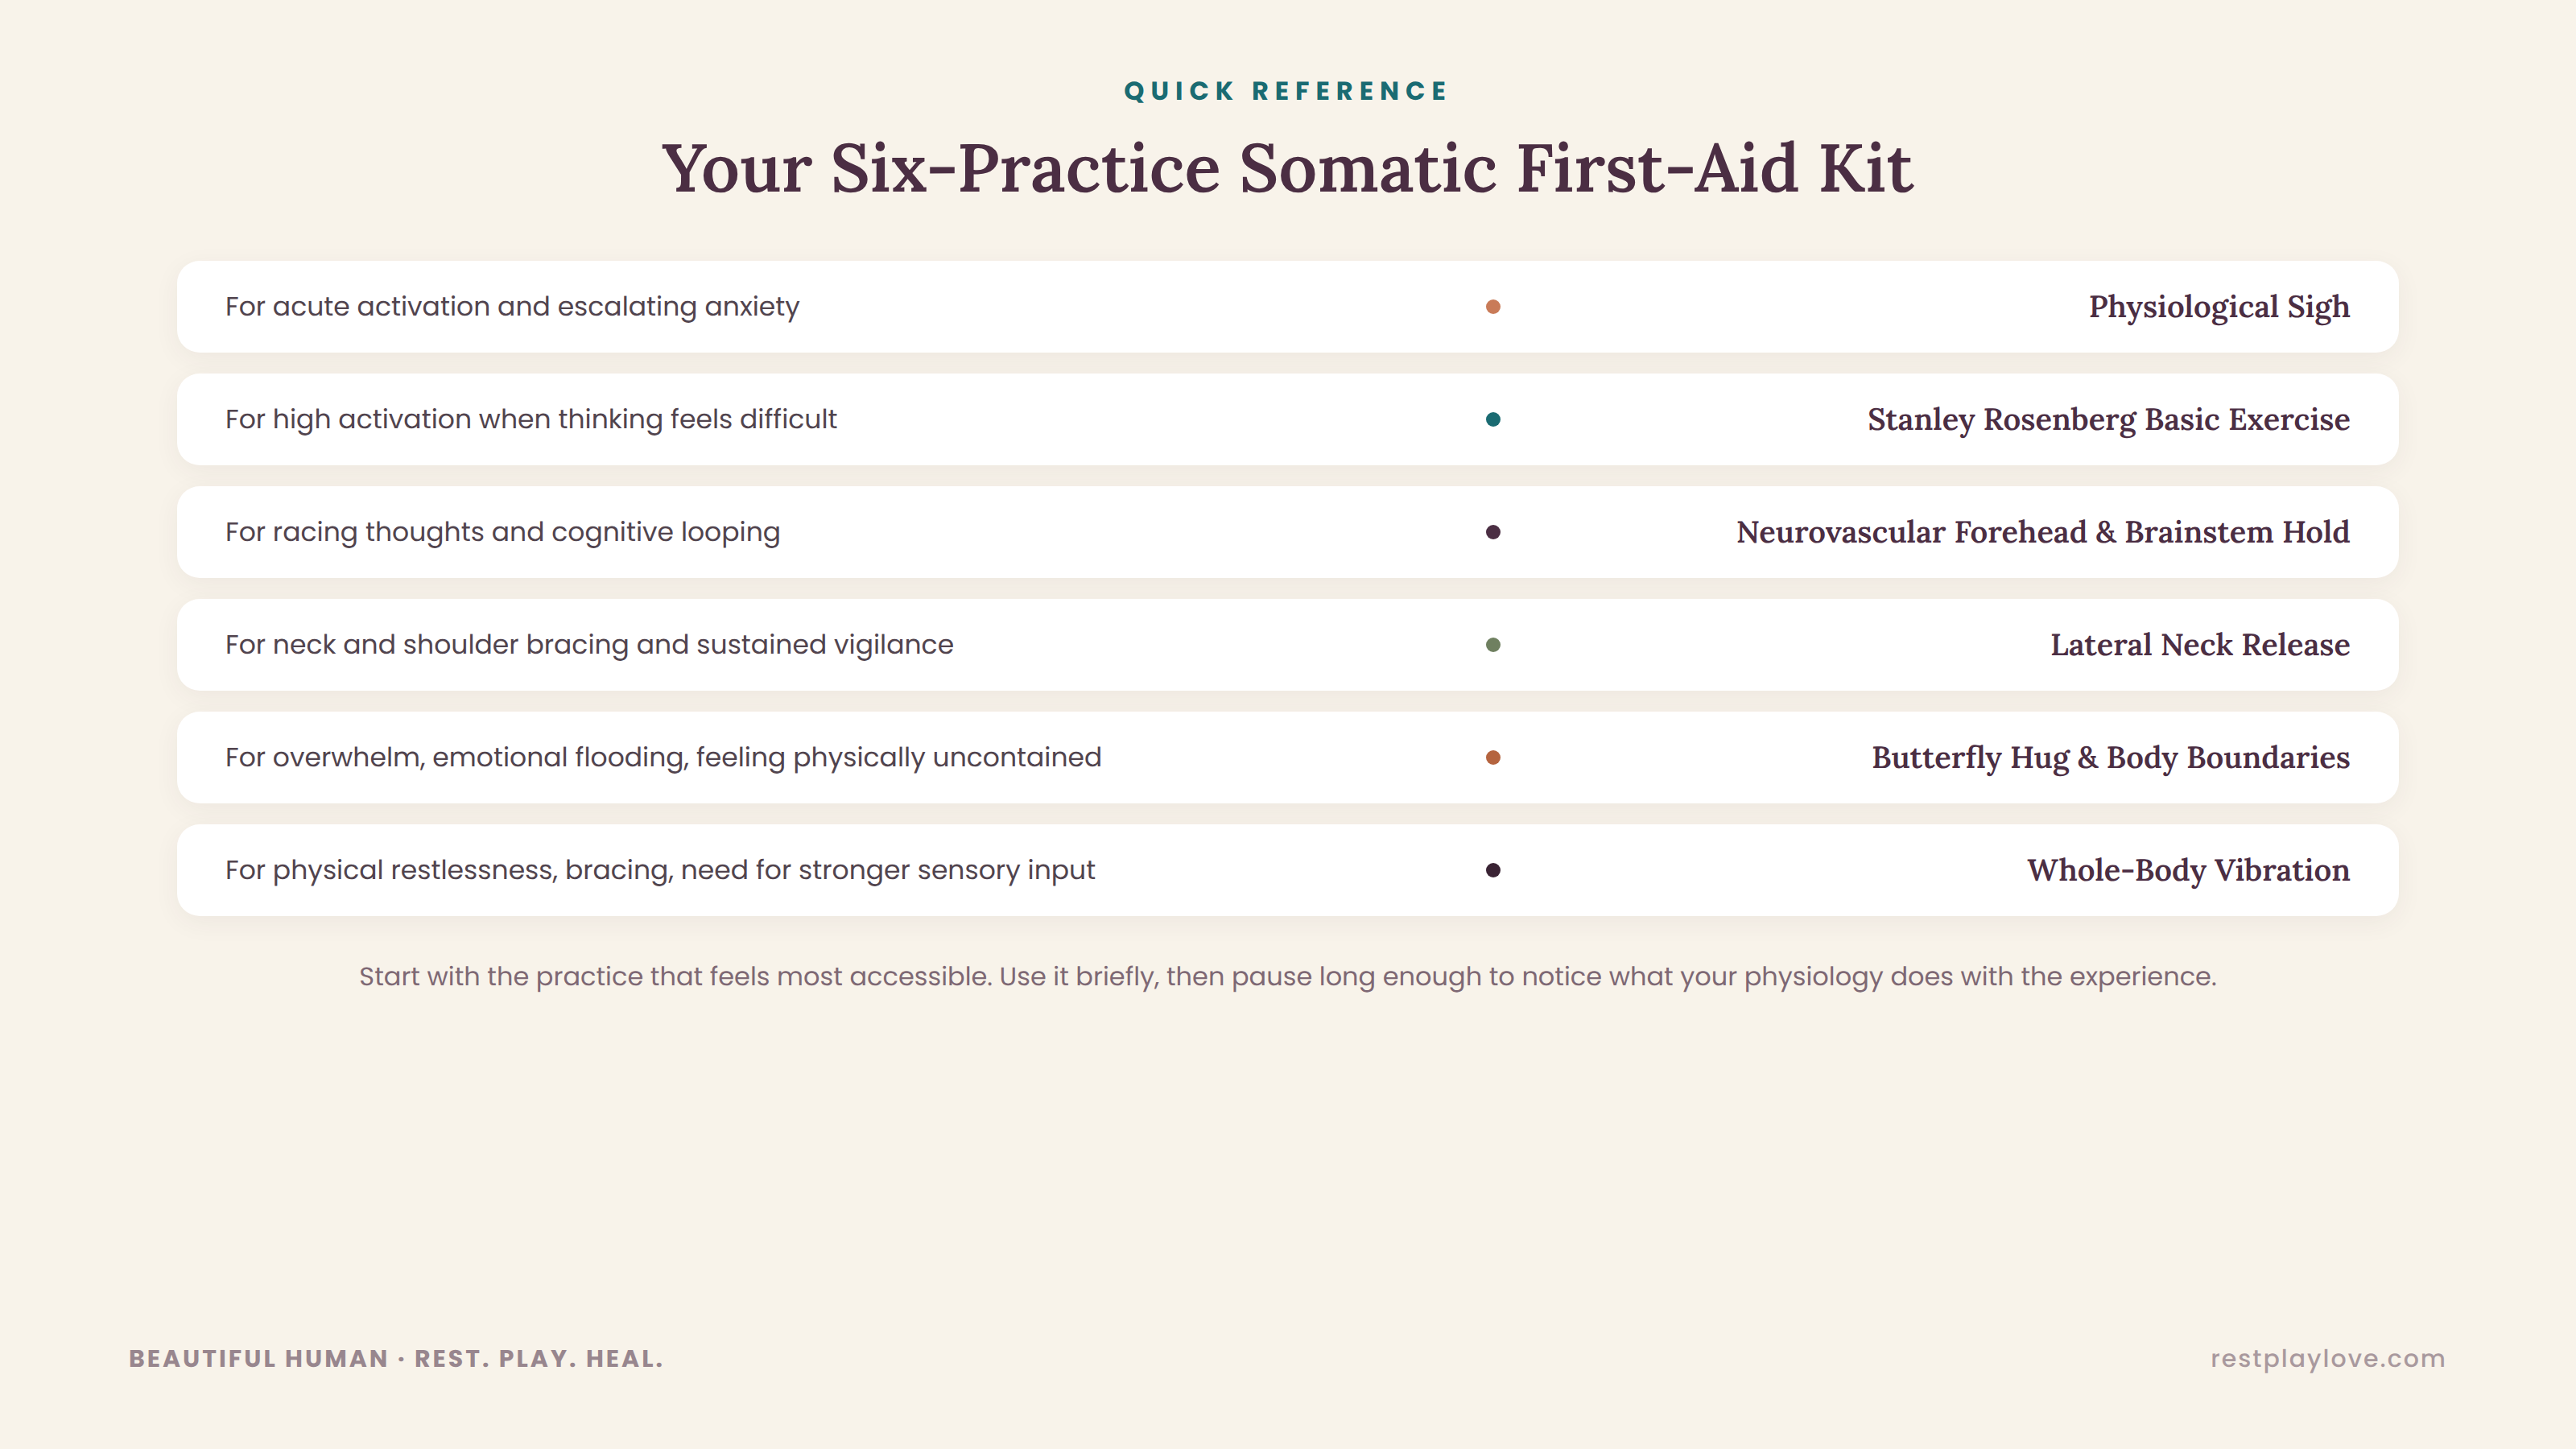
Task: Open the restplaylove.com link
Action: click(x=2327, y=1358)
